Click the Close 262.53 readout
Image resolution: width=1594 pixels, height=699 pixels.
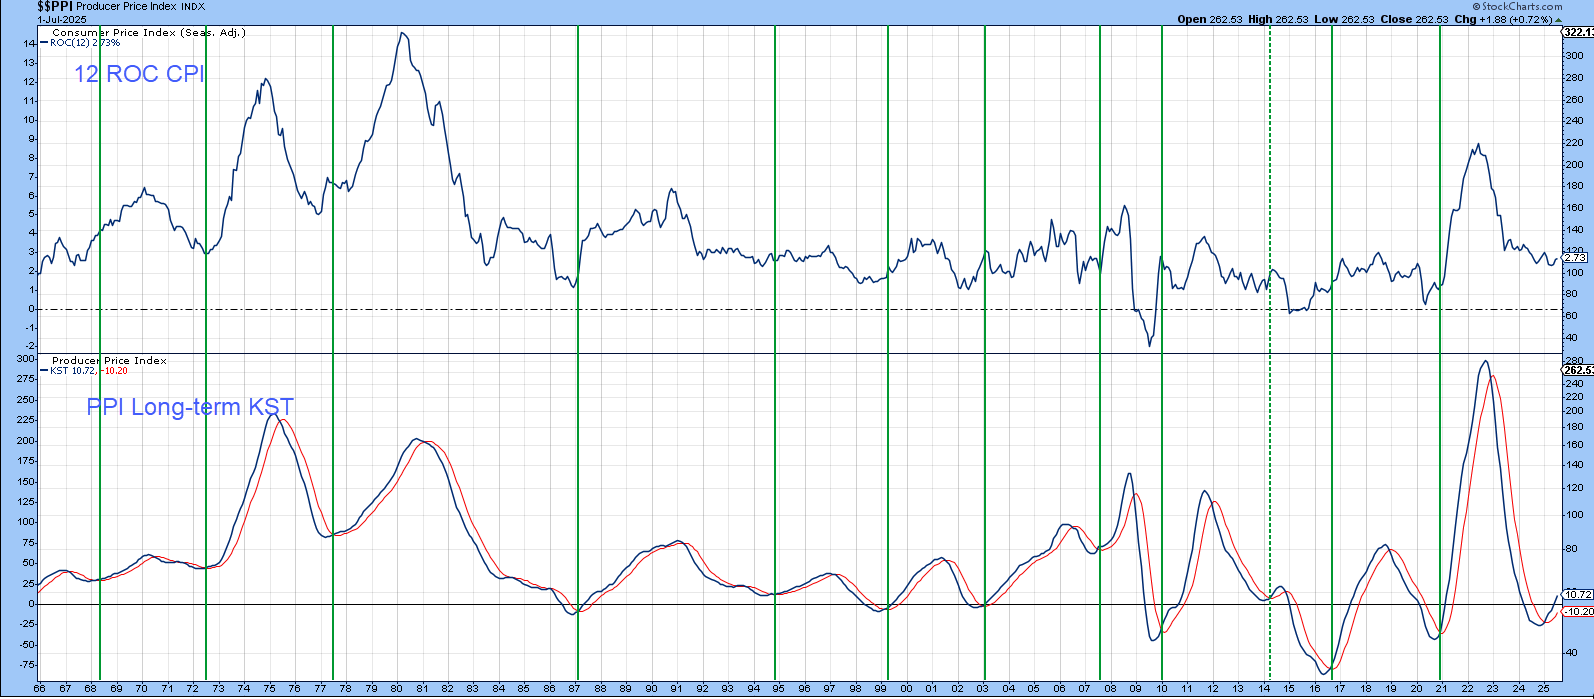click(1414, 19)
